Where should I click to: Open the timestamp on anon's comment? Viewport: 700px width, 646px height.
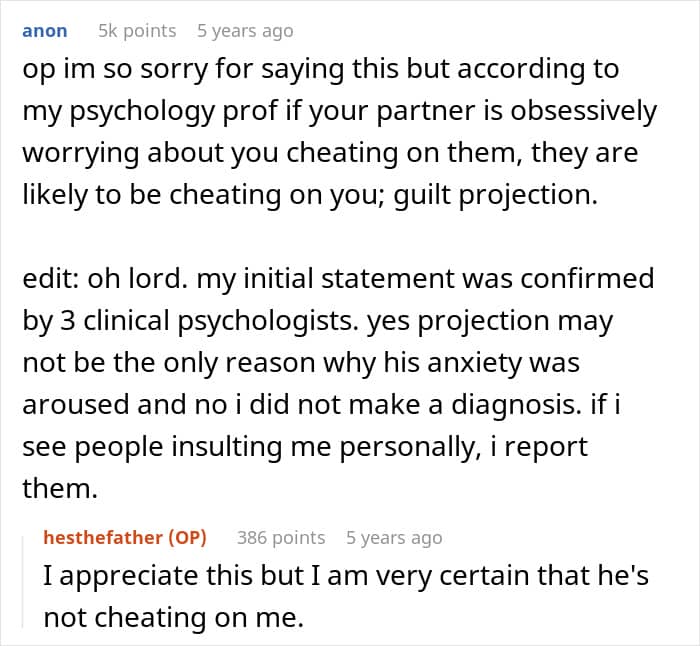(245, 31)
